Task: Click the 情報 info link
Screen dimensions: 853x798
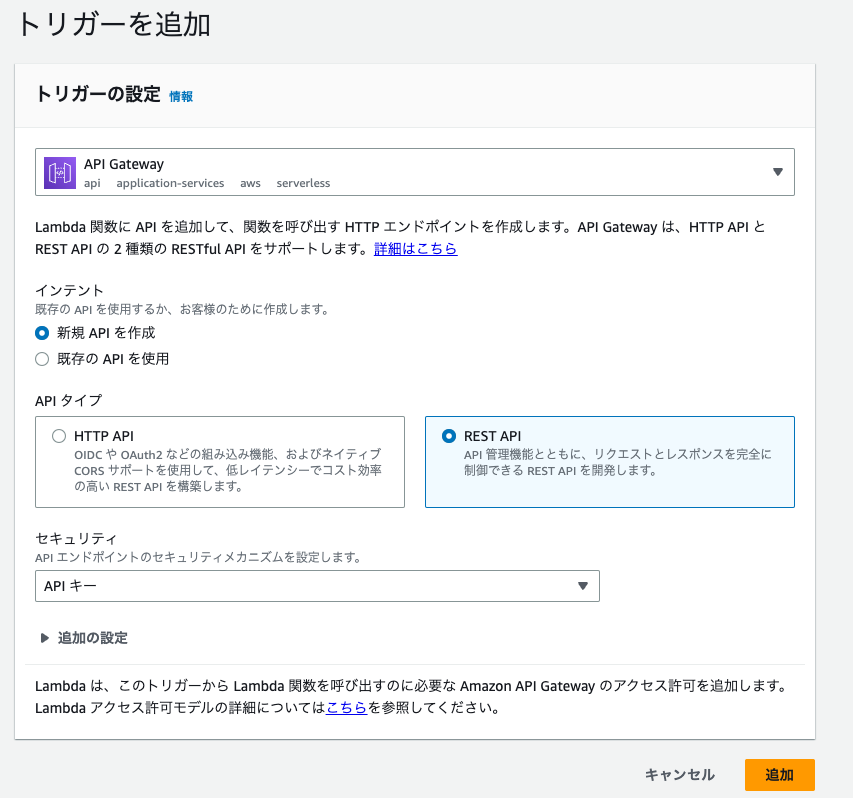Action: (x=181, y=96)
